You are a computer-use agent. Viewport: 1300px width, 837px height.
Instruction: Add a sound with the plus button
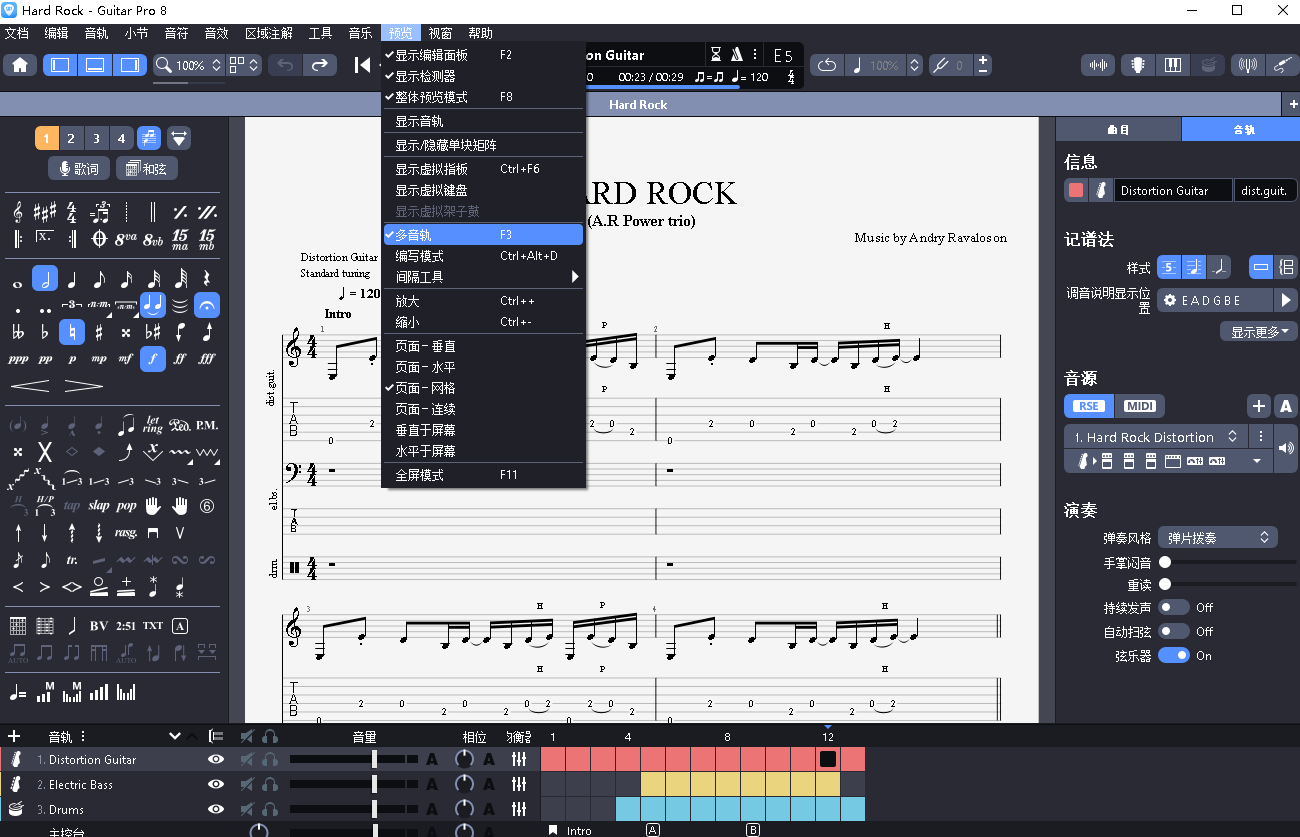point(1258,406)
